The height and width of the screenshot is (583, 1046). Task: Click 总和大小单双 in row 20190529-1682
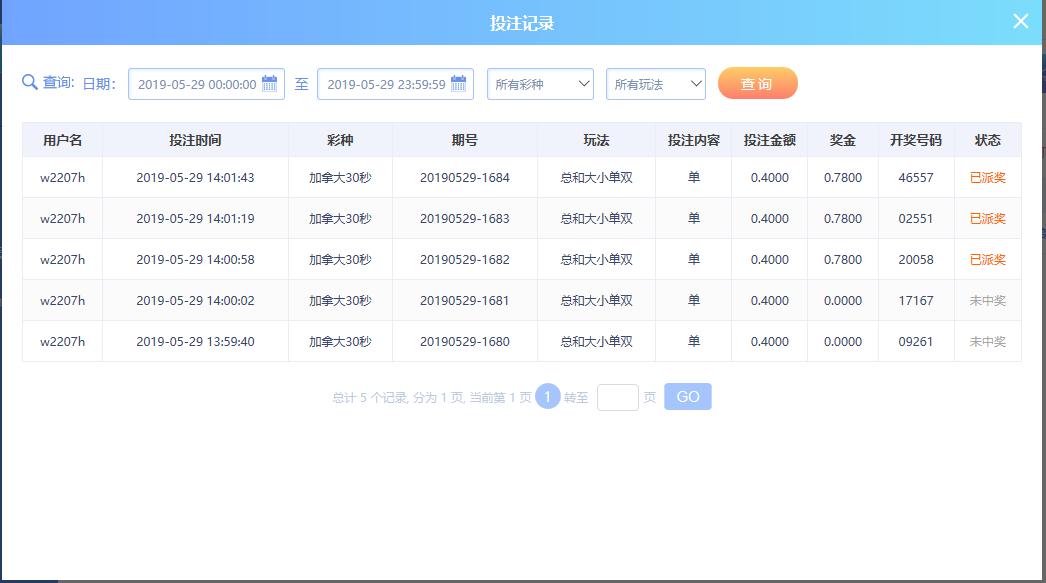coord(596,259)
